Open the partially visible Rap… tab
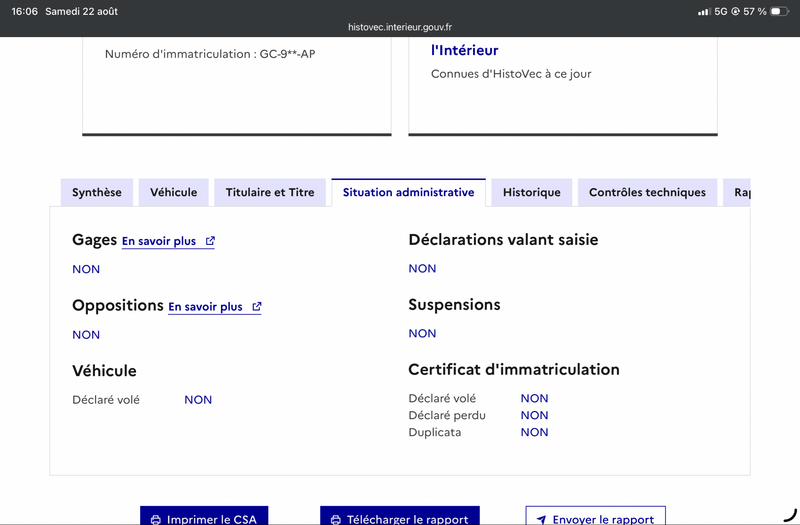 point(737,192)
